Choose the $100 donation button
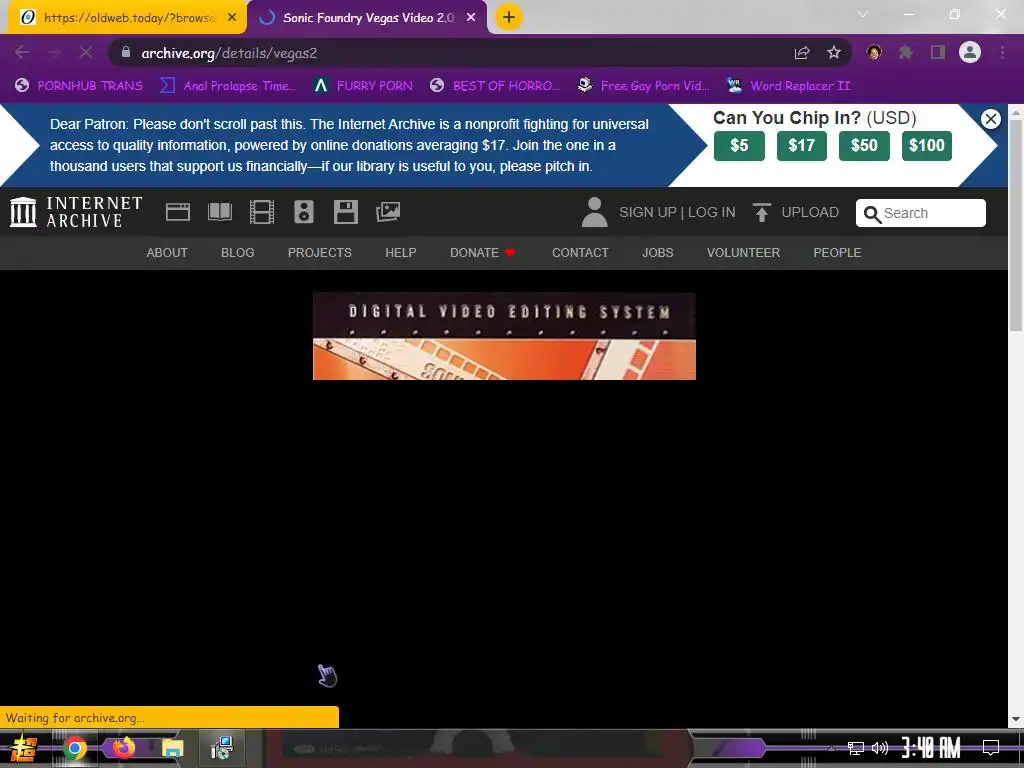The height and width of the screenshot is (768, 1024). [927, 146]
